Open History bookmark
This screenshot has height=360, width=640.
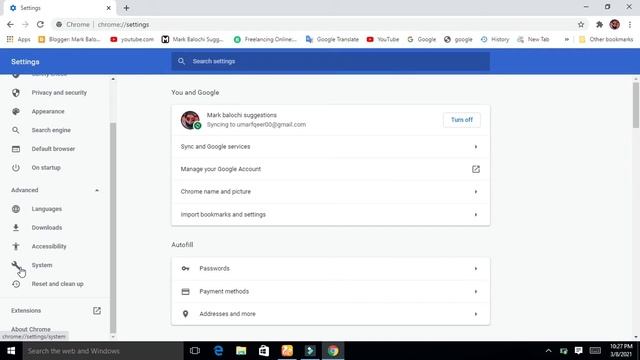pyautogui.click(x=495, y=39)
